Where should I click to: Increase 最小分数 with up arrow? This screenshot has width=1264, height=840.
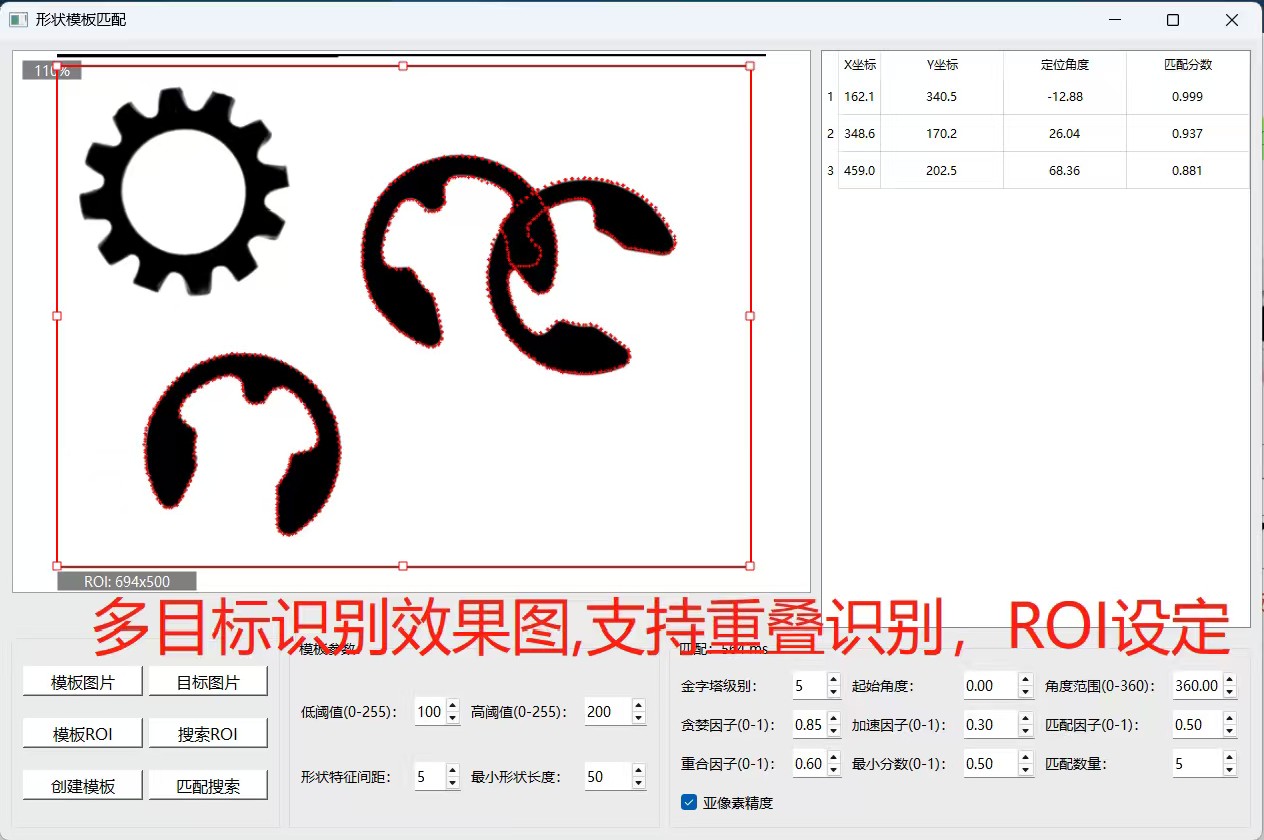pos(1025,757)
